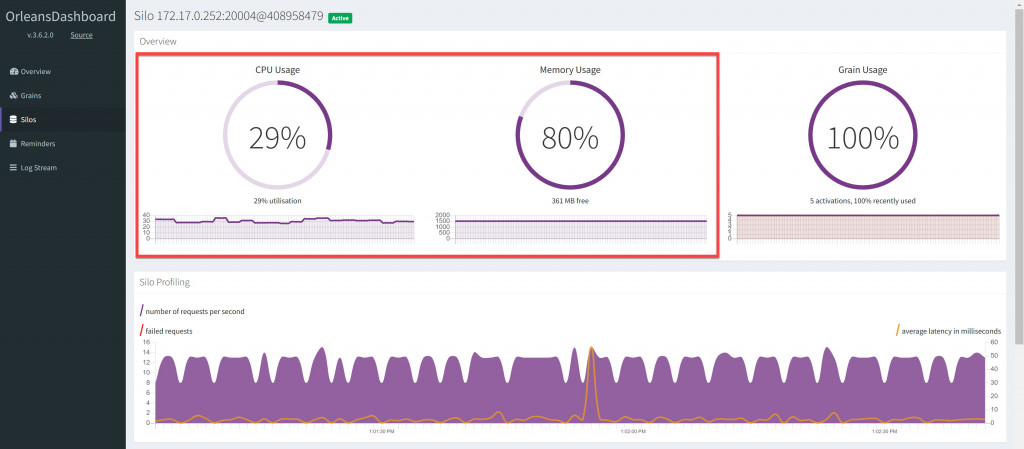The height and width of the screenshot is (449, 1024).
Task: Click the page vertical scrollbar
Action: [1019, 176]
